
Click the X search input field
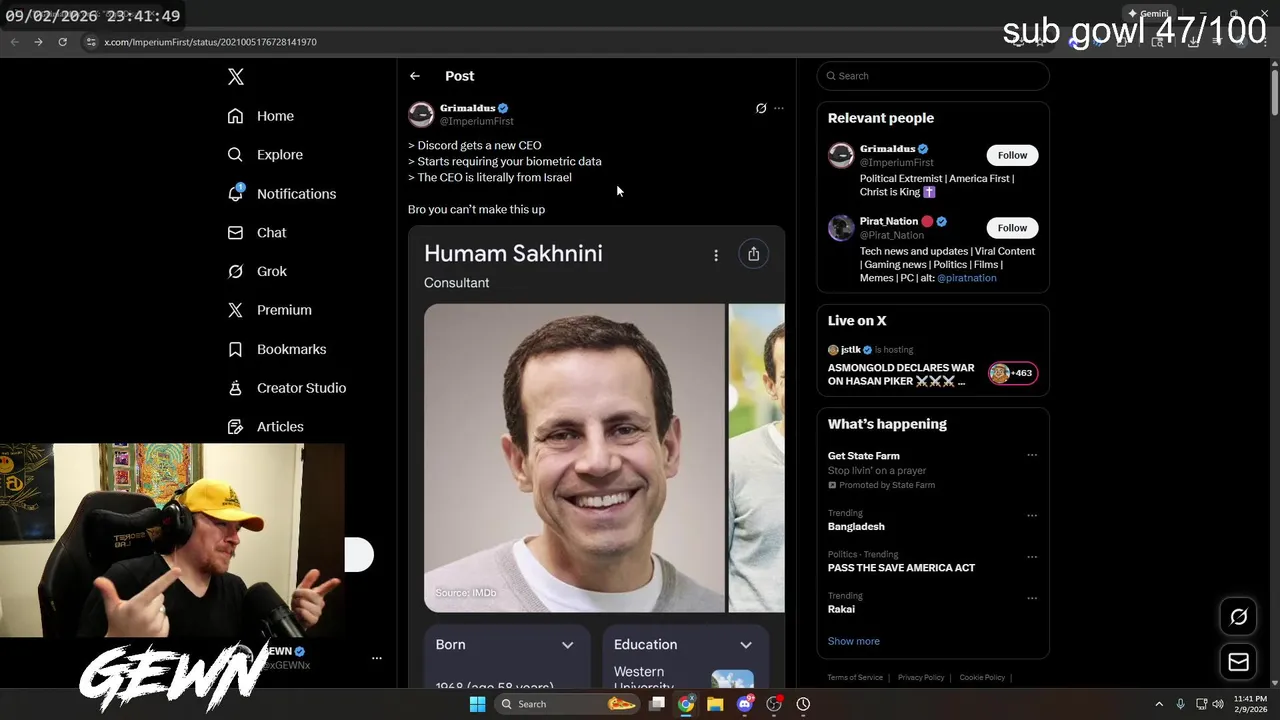click(933, 76)
